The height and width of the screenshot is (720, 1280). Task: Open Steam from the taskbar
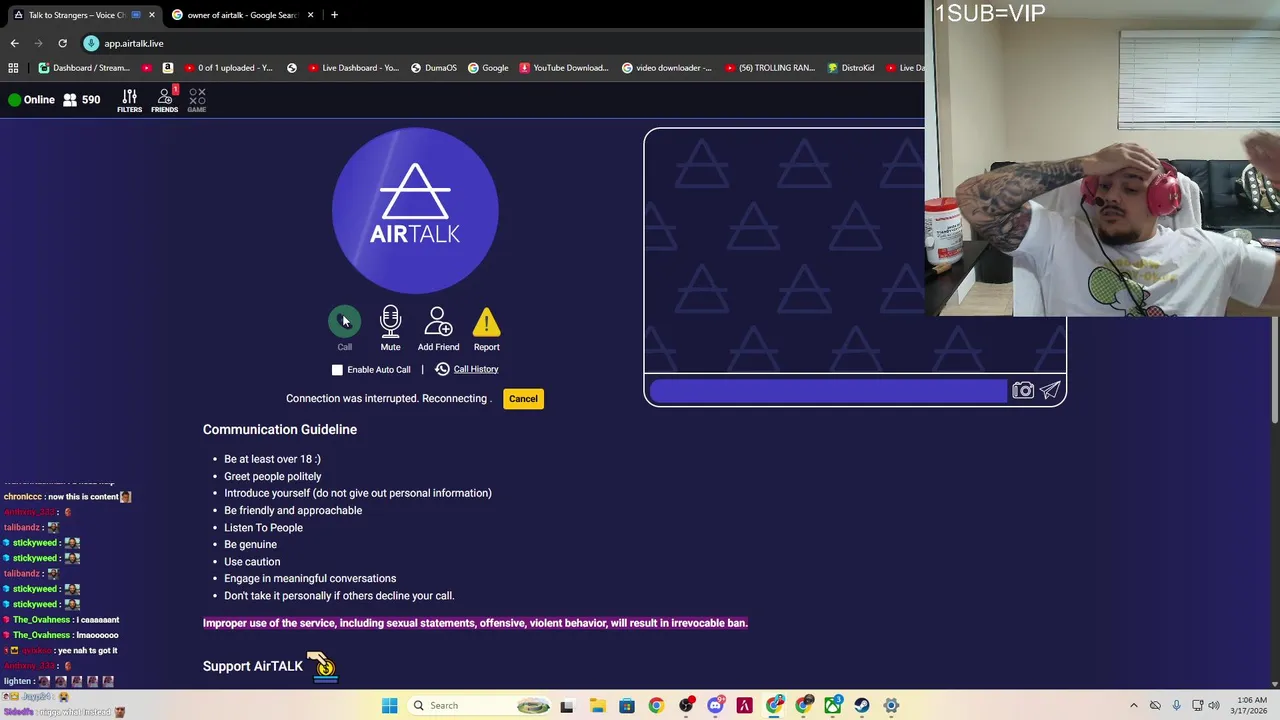tap(861, 706)
